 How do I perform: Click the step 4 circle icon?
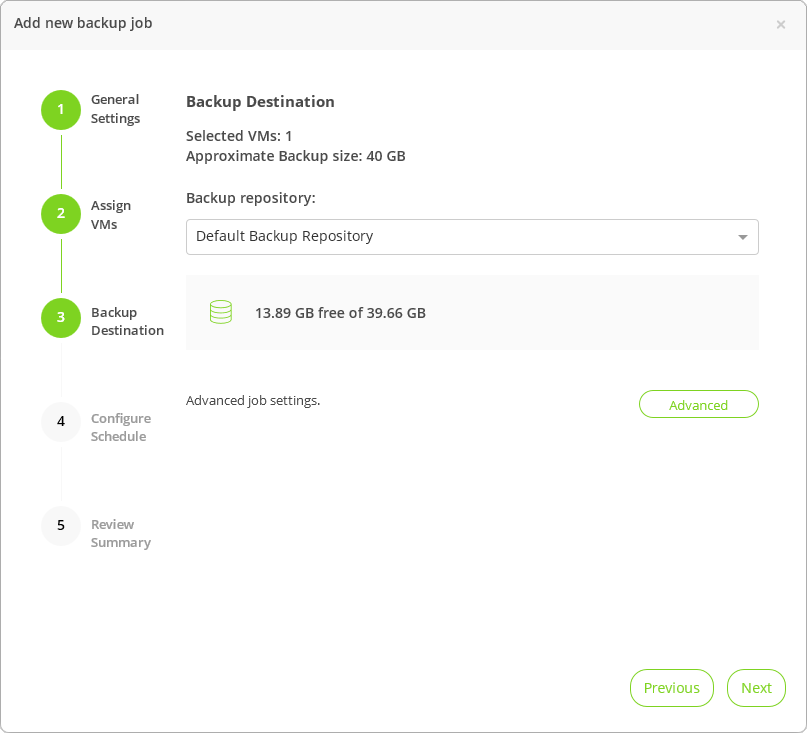(61, 422)
